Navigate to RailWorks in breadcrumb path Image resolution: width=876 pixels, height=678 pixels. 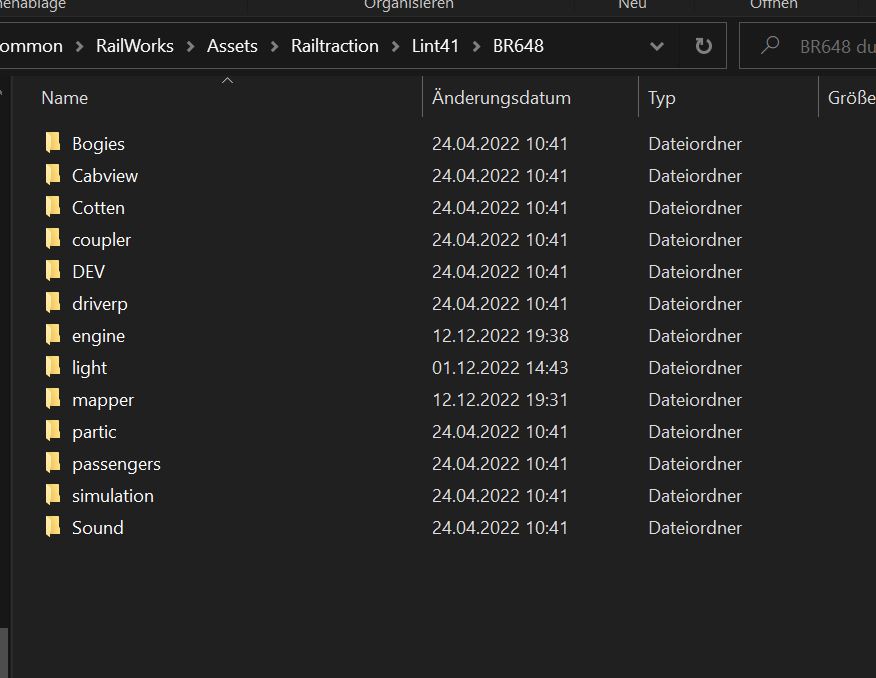pos(134,46)
